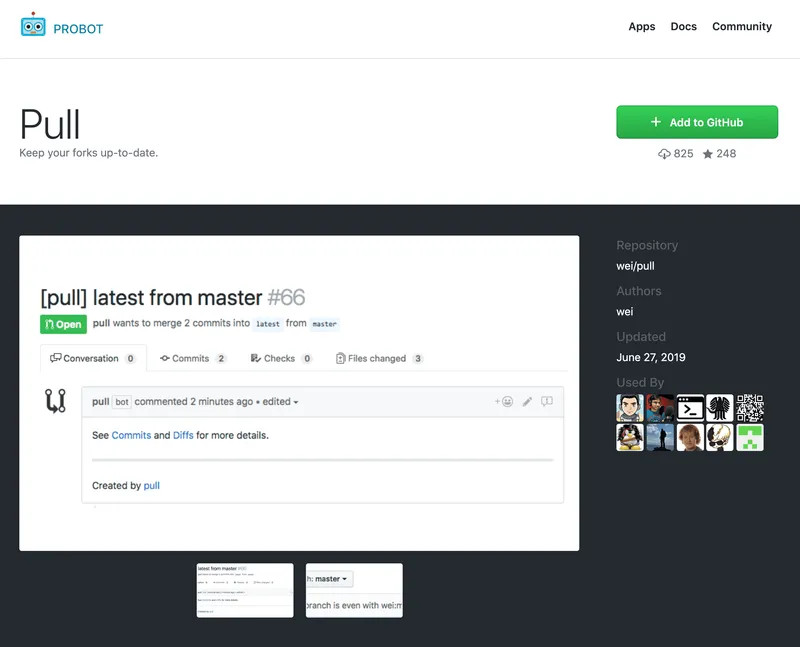Click the green pixel identicon avatar
This screenshot has height=647, width=800.
[750, 437]
